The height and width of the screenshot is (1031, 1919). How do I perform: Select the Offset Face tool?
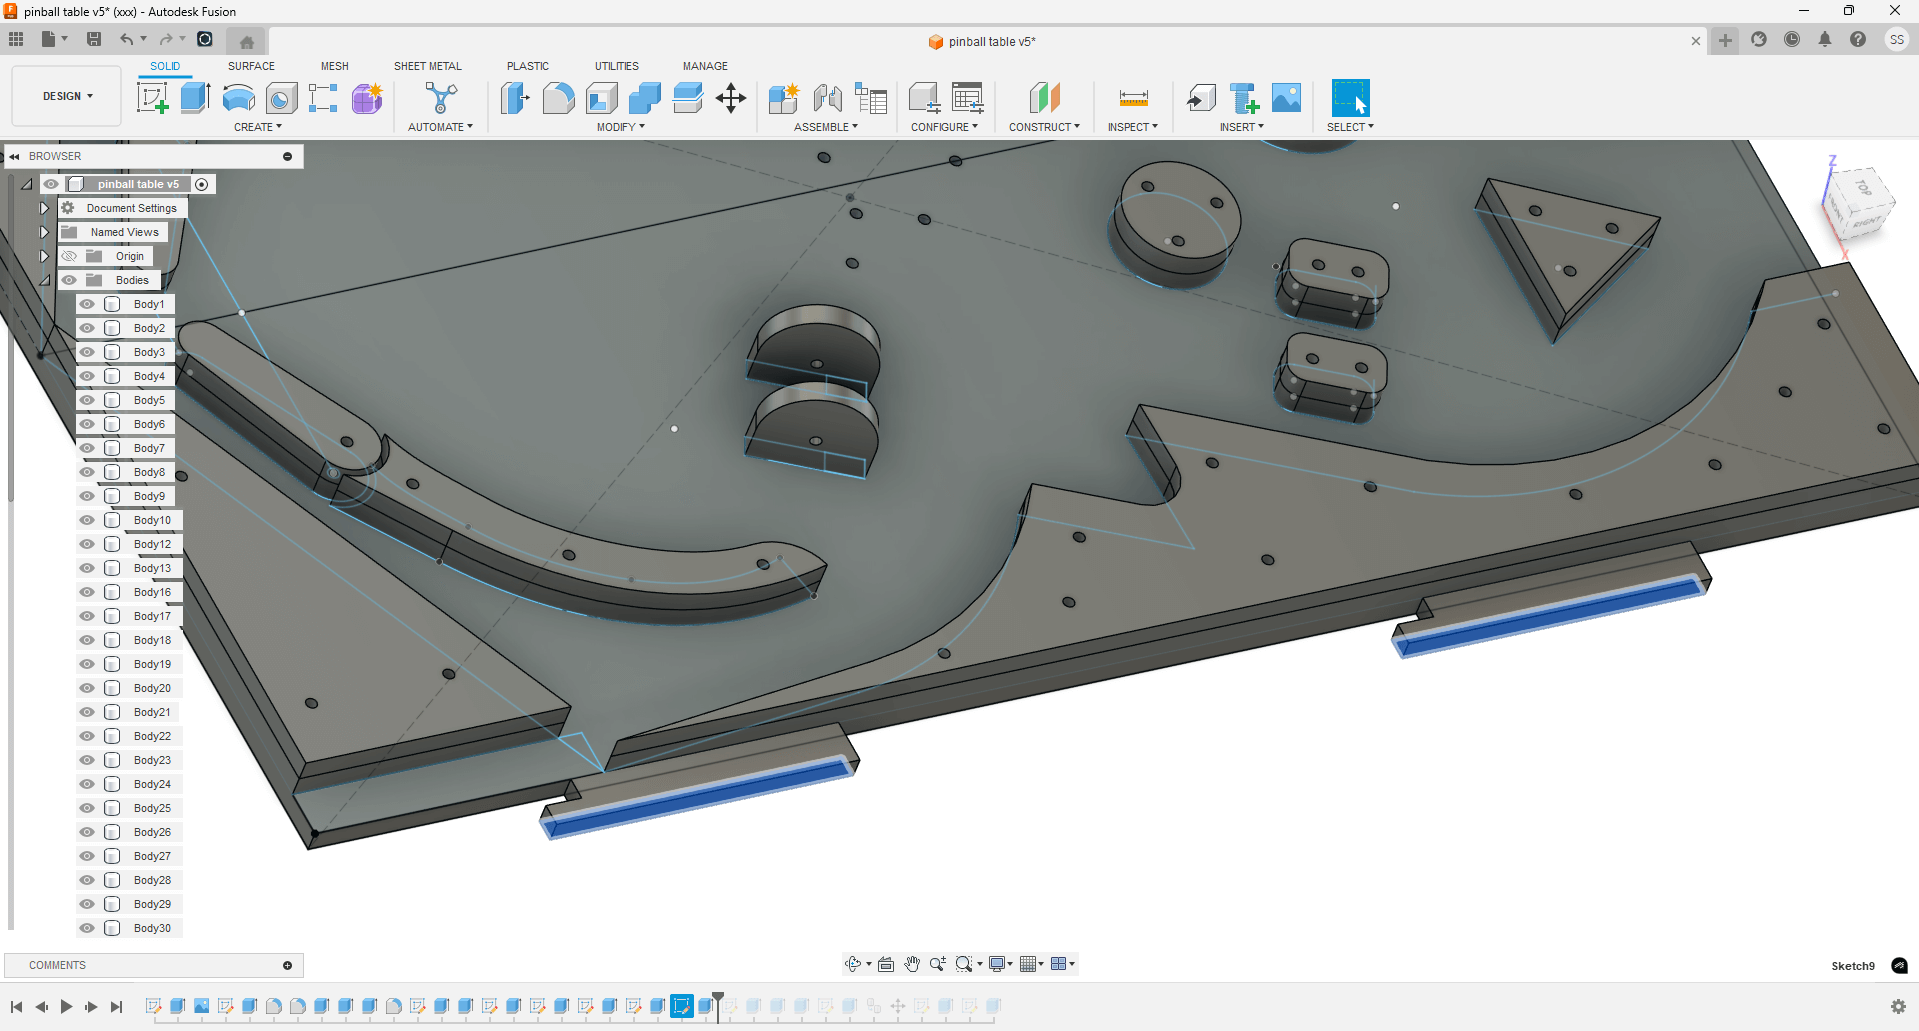688,98
